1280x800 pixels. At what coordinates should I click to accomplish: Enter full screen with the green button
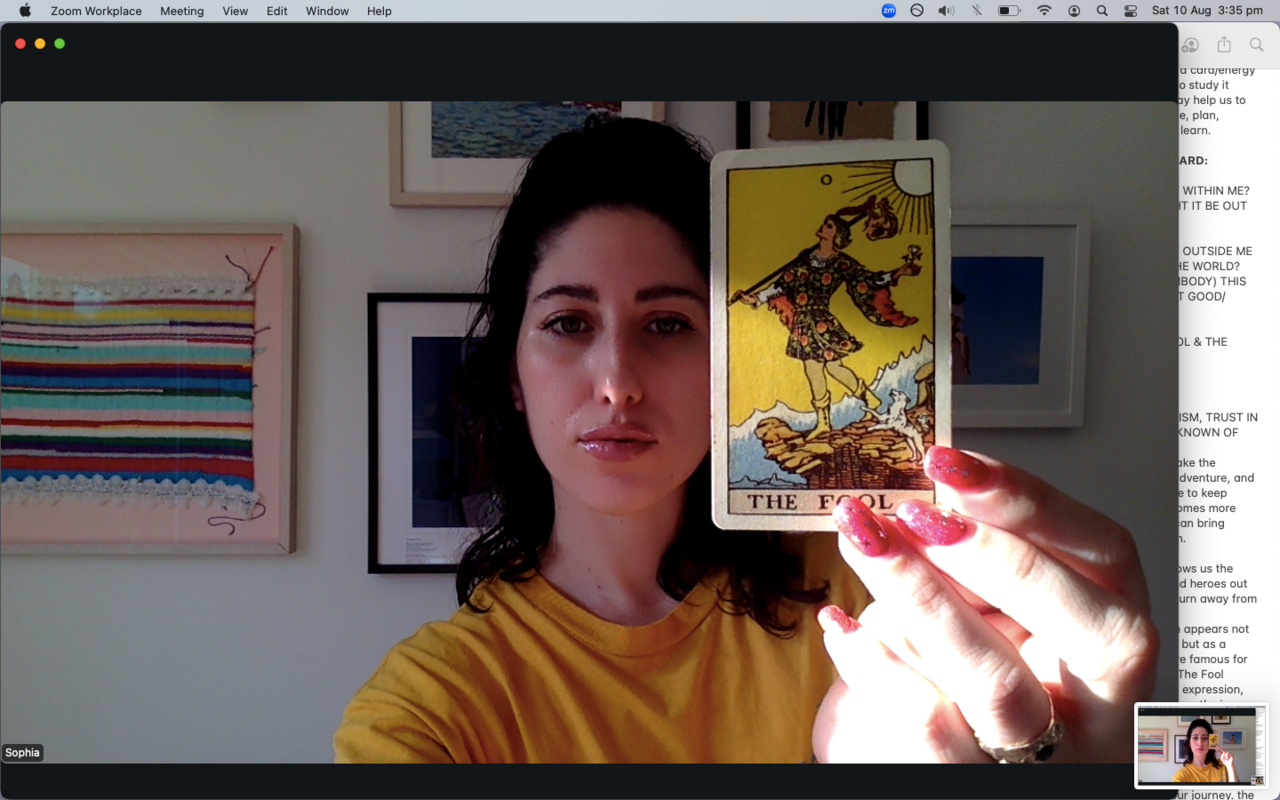point(60,44)
